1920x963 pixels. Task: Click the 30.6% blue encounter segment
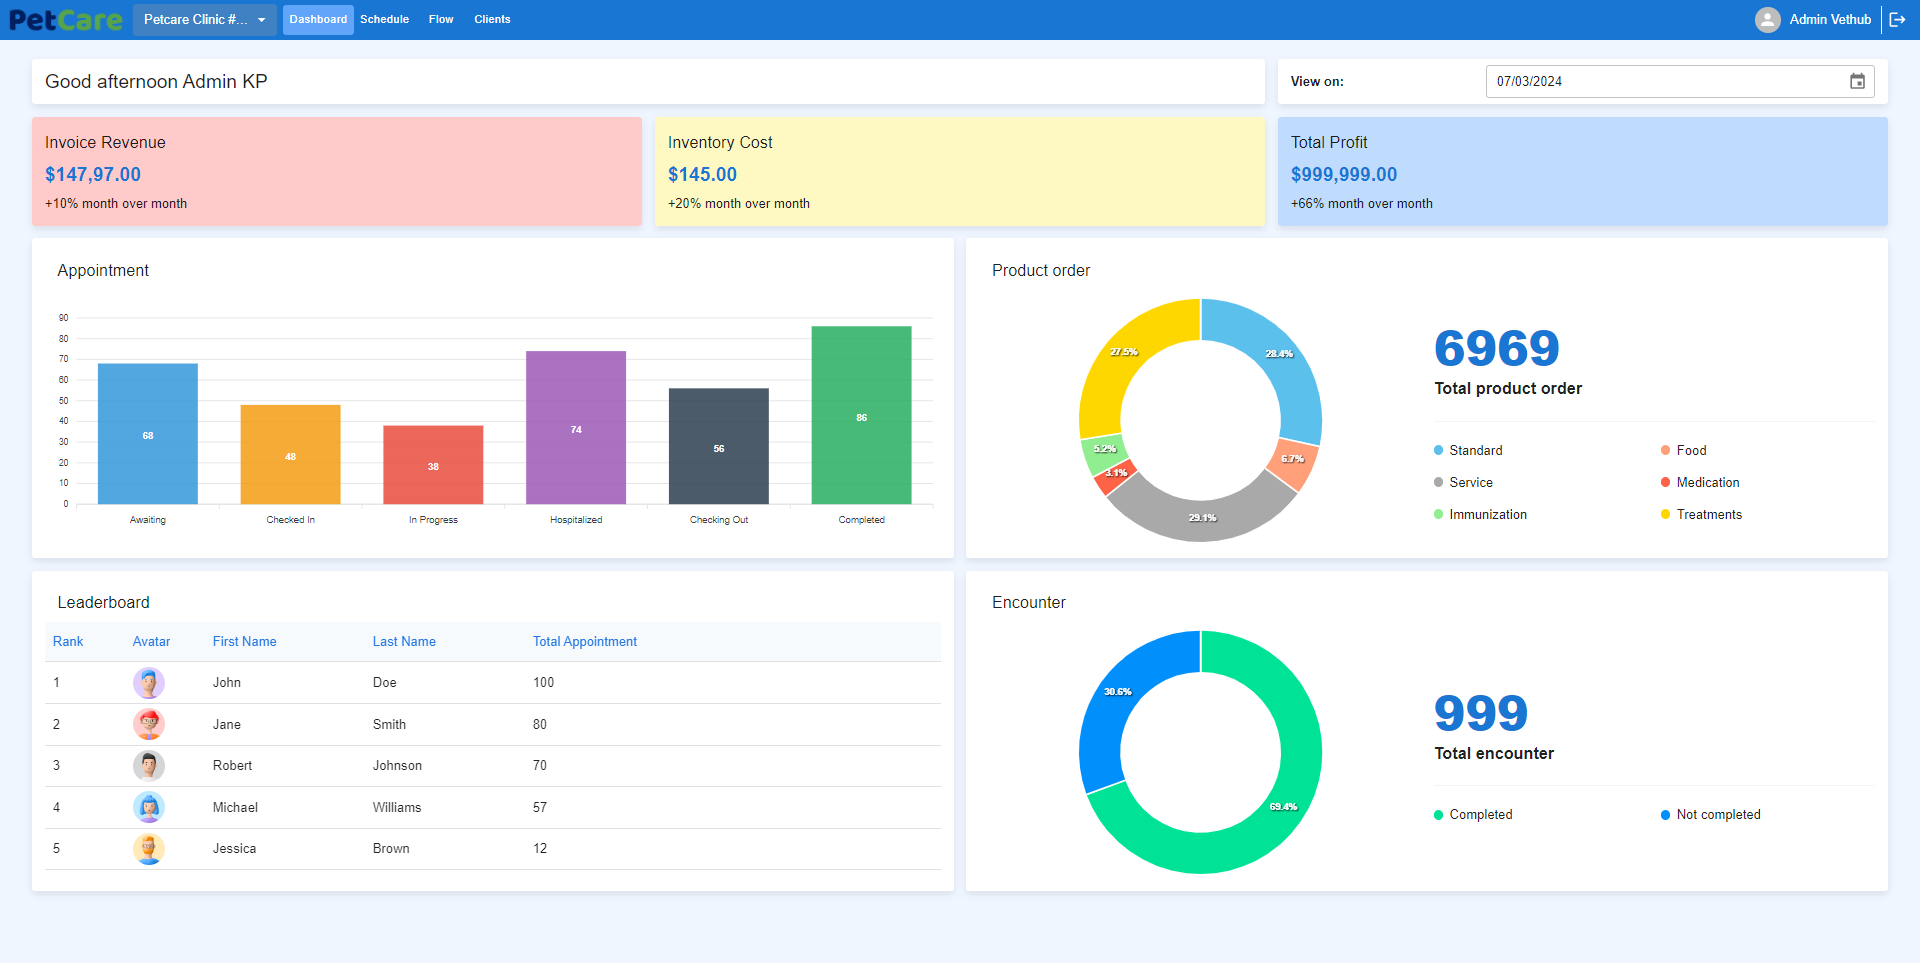click(x=1118, y=692)
